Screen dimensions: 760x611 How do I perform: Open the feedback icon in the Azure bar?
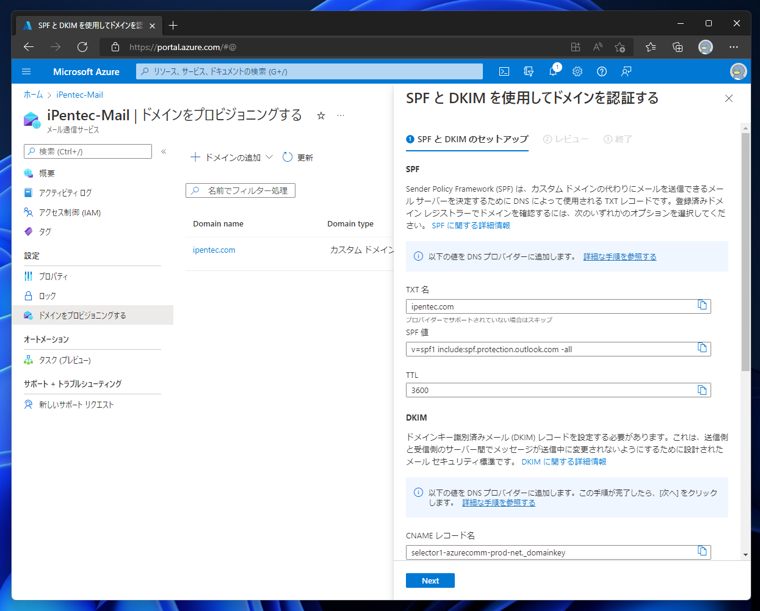[626, 72]
